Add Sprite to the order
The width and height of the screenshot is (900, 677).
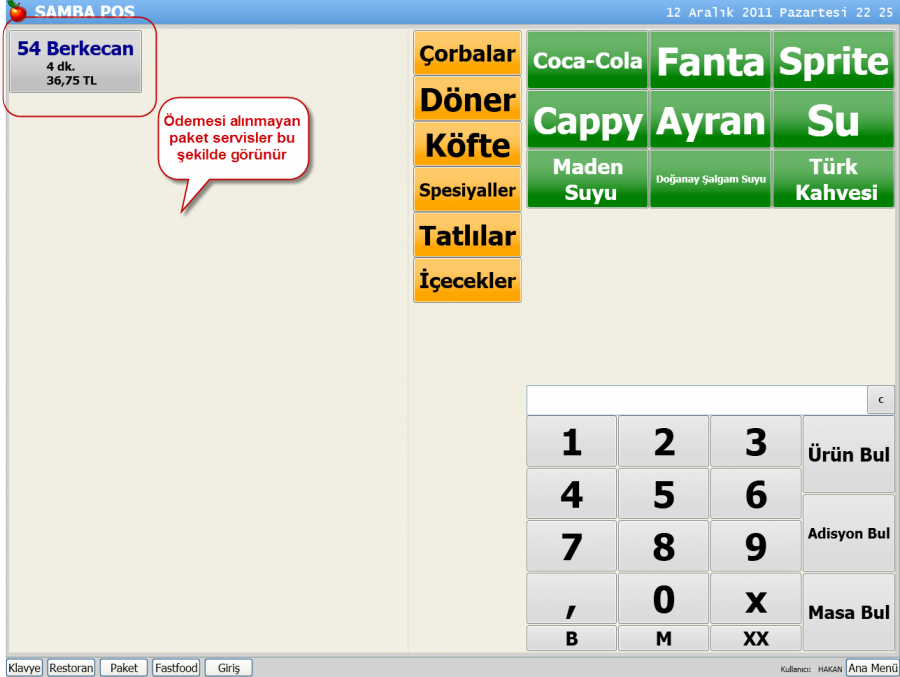click(x=833, y=60)
